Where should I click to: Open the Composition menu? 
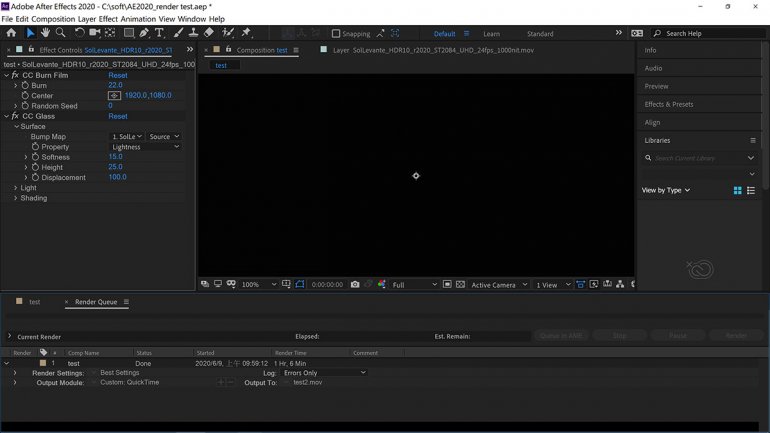53,19
